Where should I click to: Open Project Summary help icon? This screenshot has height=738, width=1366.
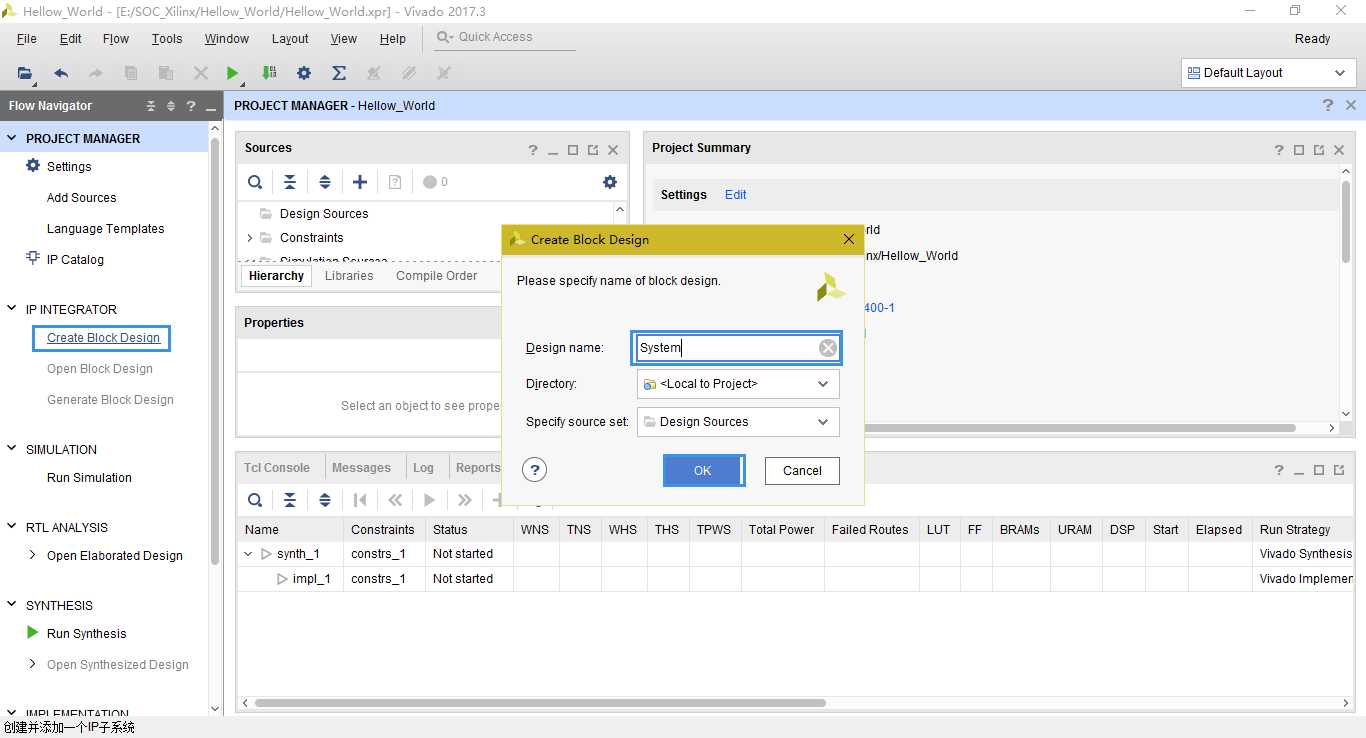(x=1279, y=150)
